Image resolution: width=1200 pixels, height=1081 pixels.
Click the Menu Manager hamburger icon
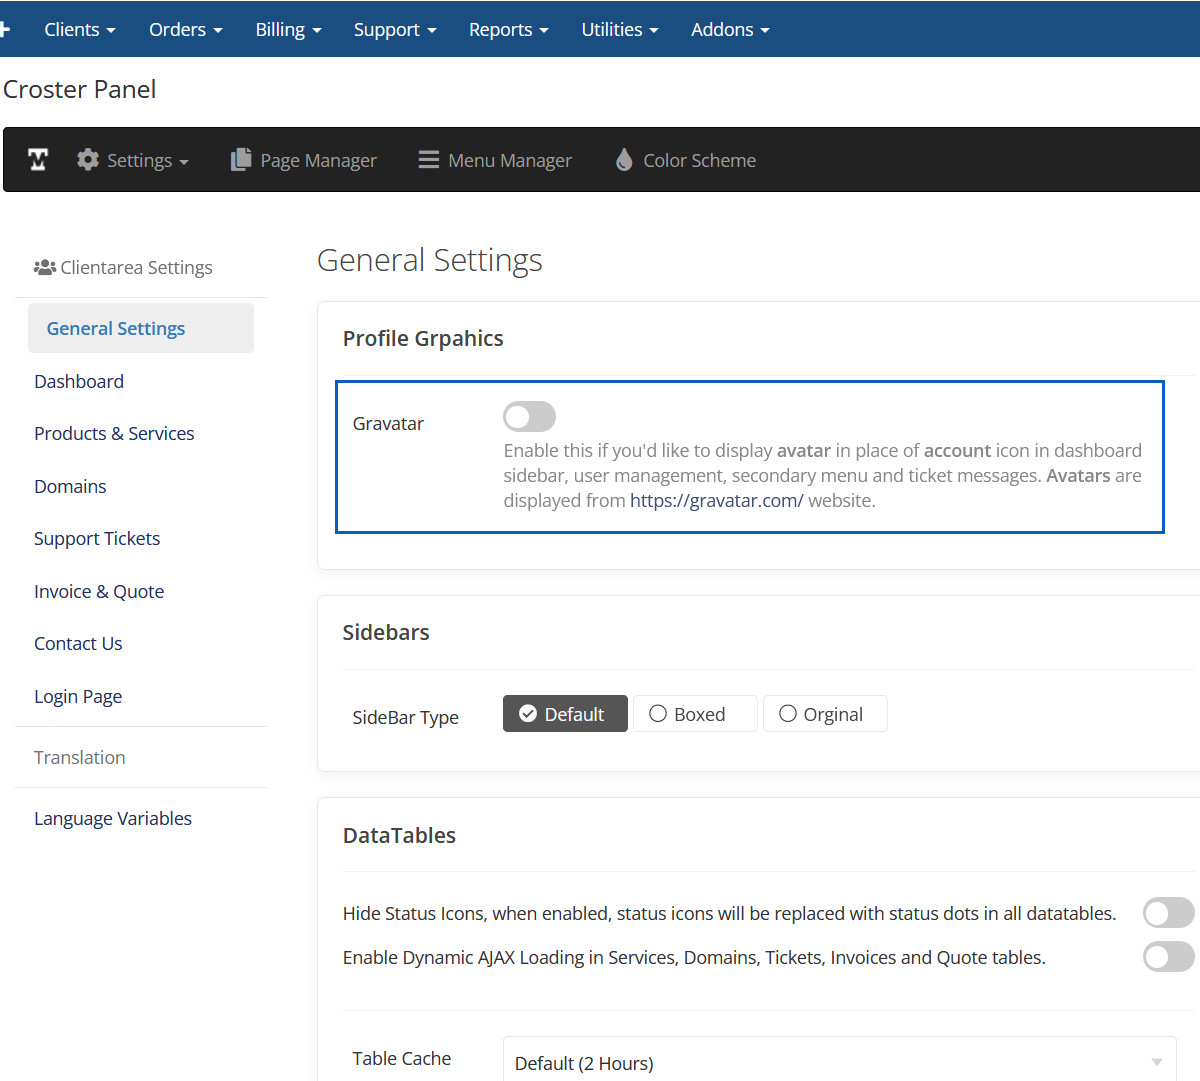click(x=429, y=160)
